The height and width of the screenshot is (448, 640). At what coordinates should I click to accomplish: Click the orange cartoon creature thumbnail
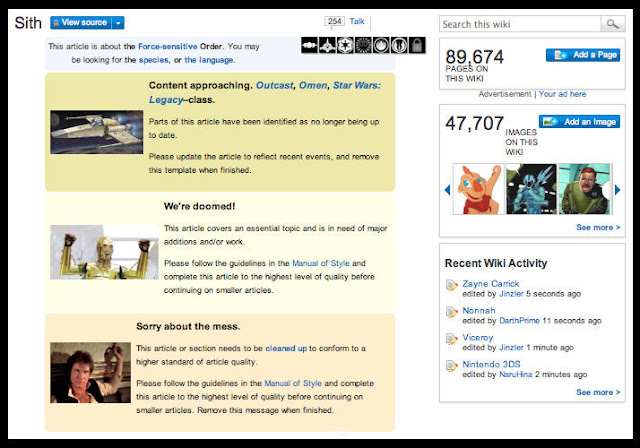tap(478, 189)
